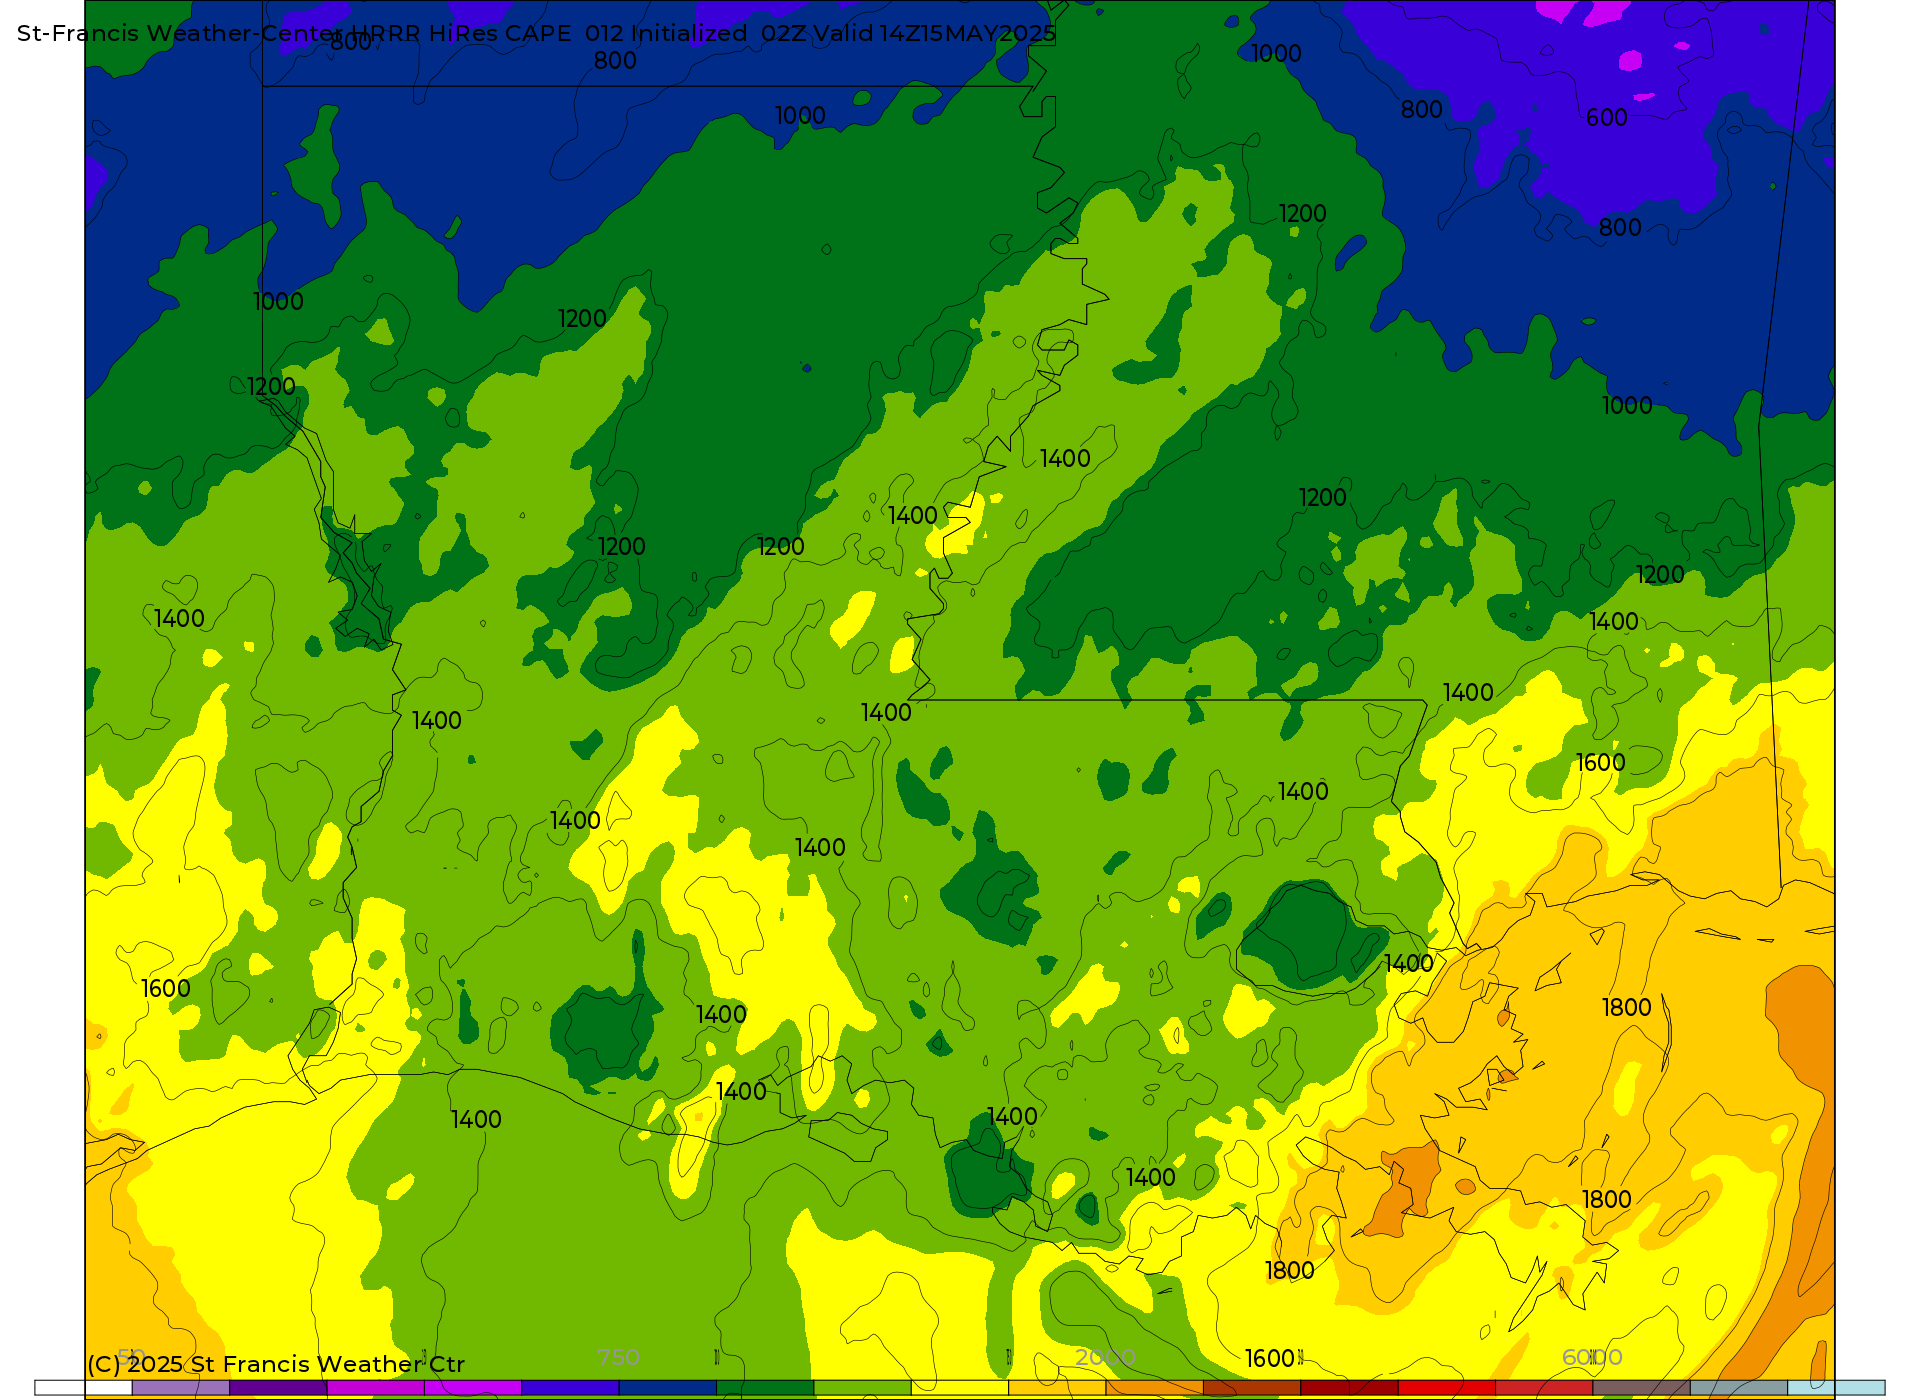Image resolution: width=1920 pixels, height=1400 pixels.
Task: Select the lavender swatch on the CAPE legend
Action: 181,1388
